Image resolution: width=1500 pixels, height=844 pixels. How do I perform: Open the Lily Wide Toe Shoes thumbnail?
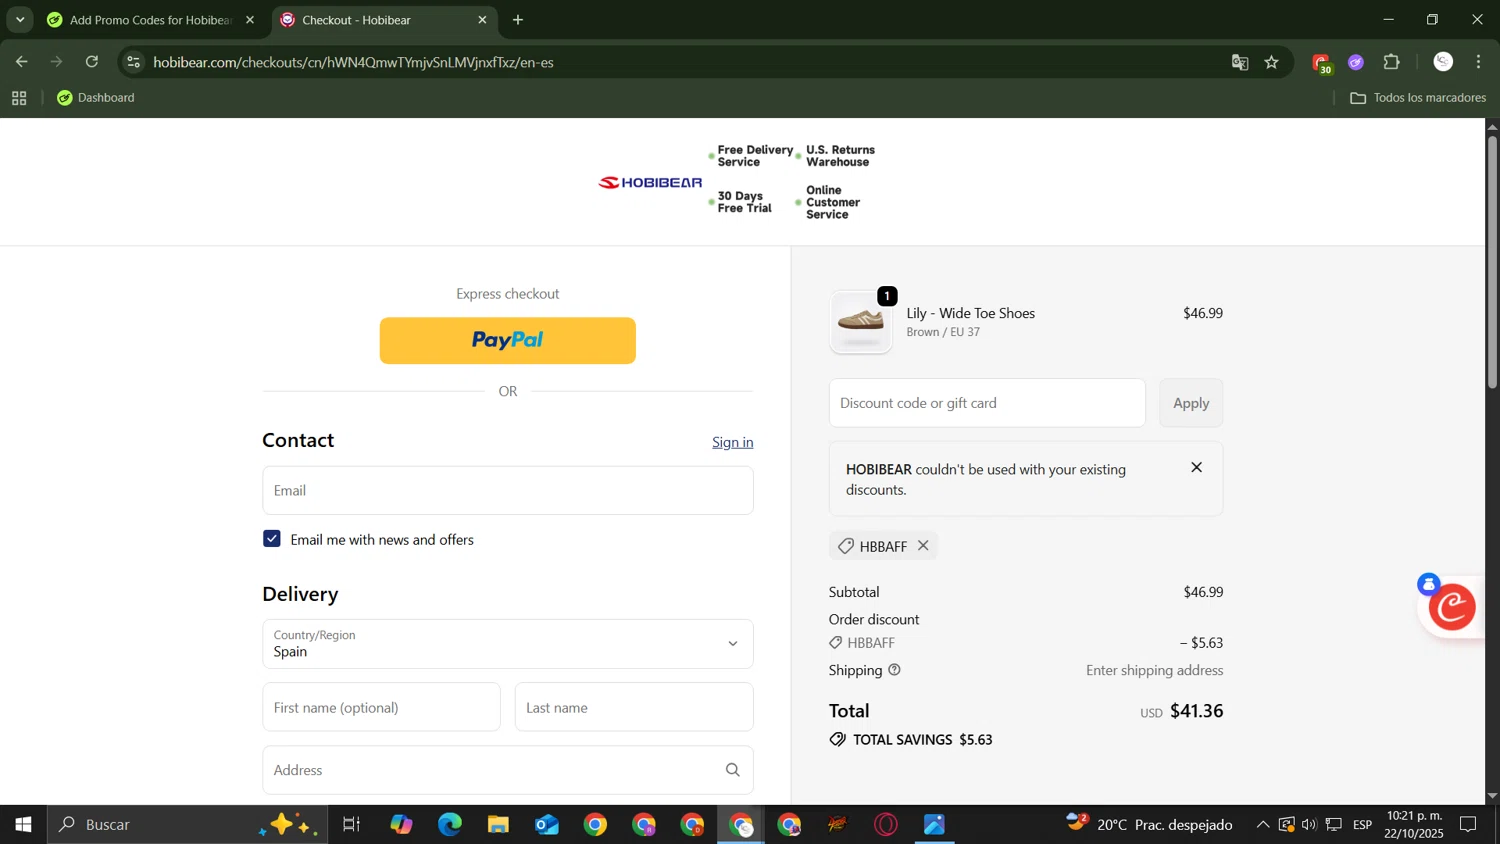coord(860,322)
